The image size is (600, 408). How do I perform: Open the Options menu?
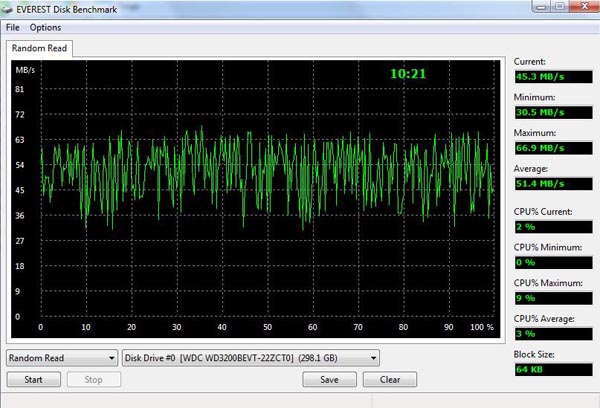coord(45,28)
